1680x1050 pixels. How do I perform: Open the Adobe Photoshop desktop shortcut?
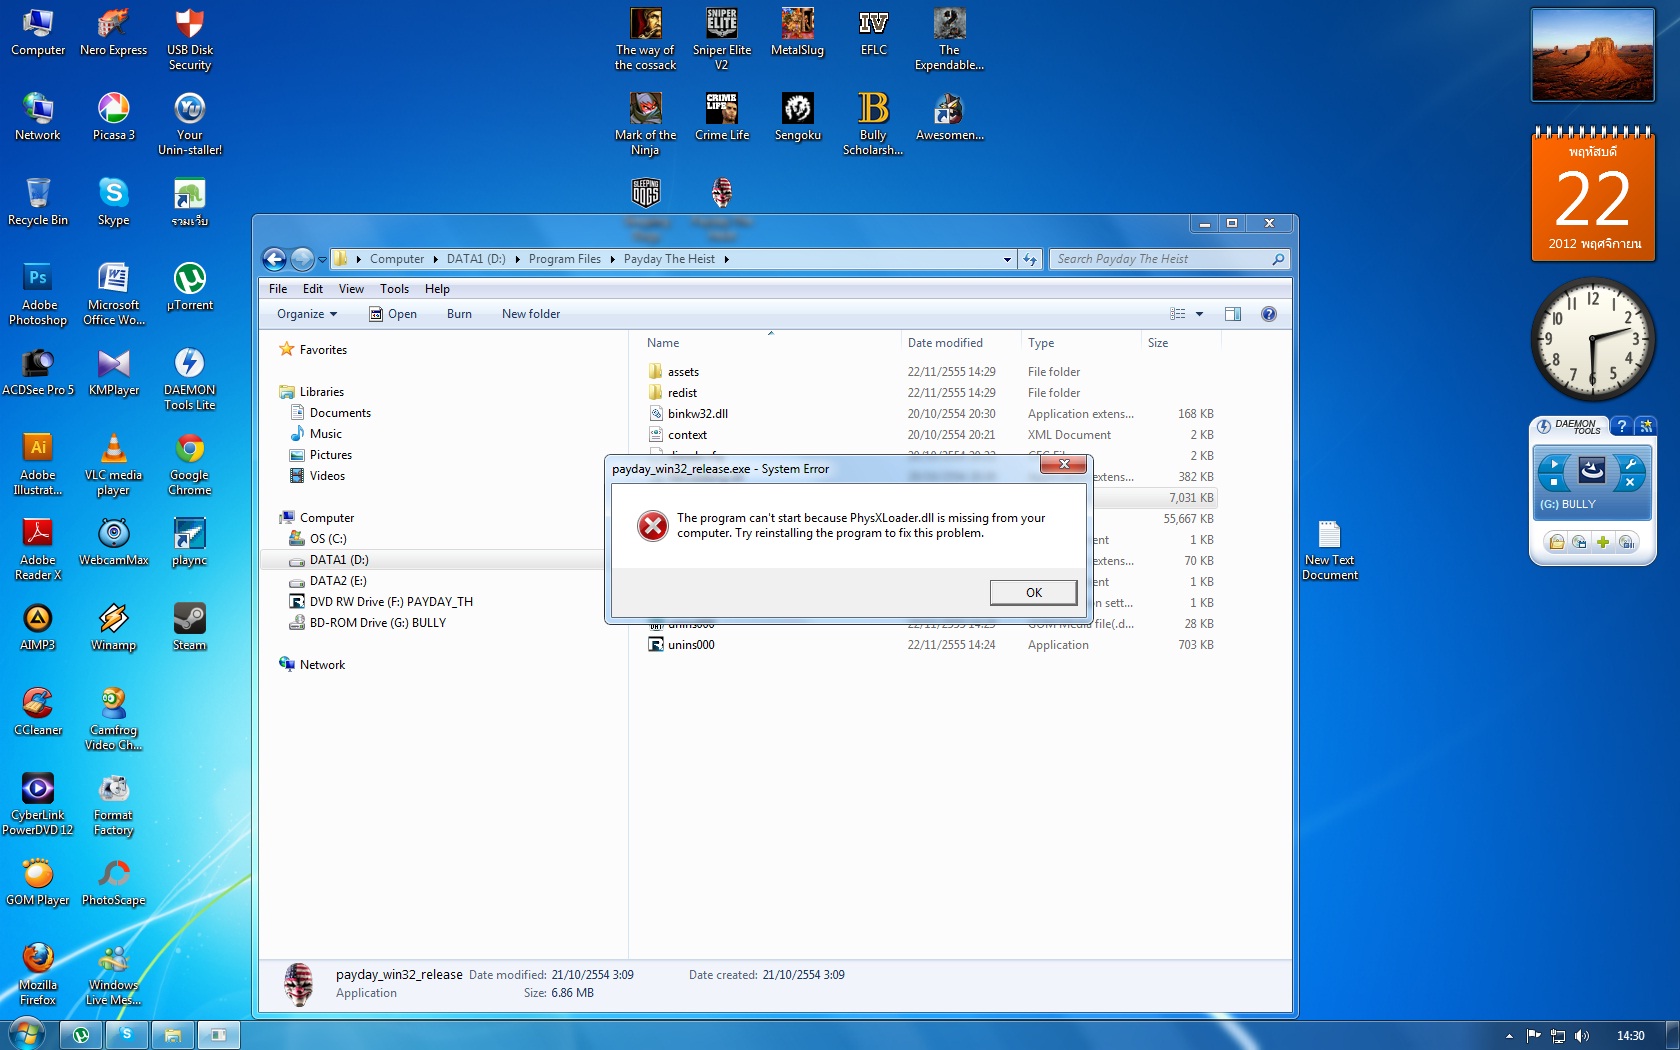38,294
